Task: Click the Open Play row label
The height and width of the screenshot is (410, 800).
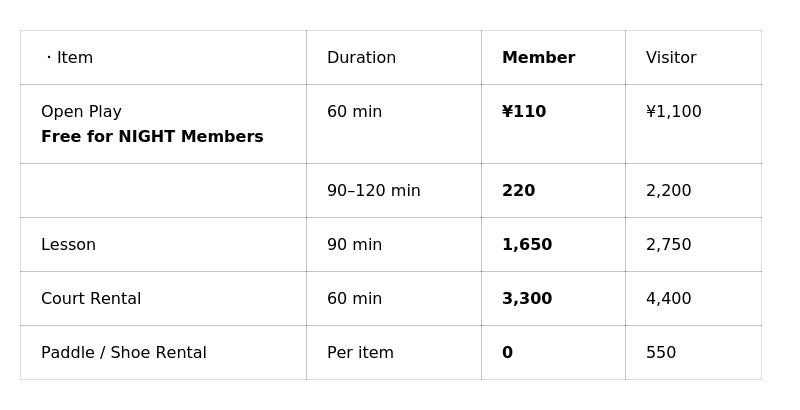Action: 81,112
